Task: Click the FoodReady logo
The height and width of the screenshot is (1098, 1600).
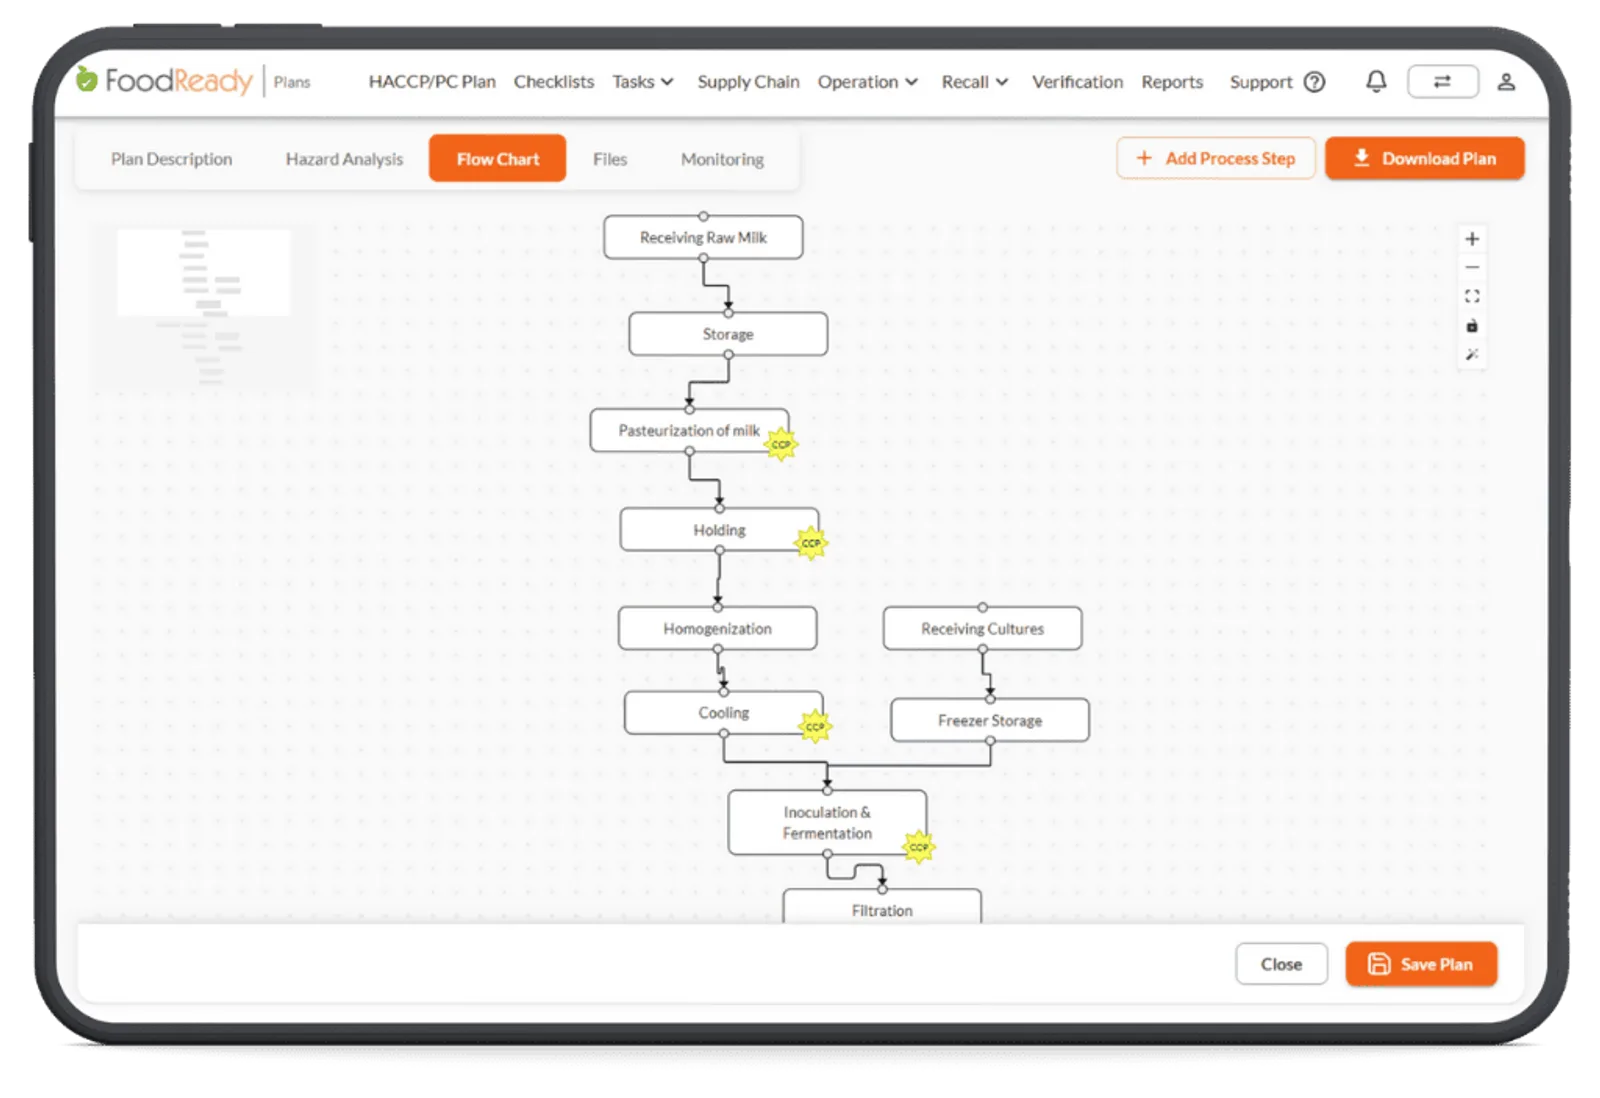Action: (165, 80)
